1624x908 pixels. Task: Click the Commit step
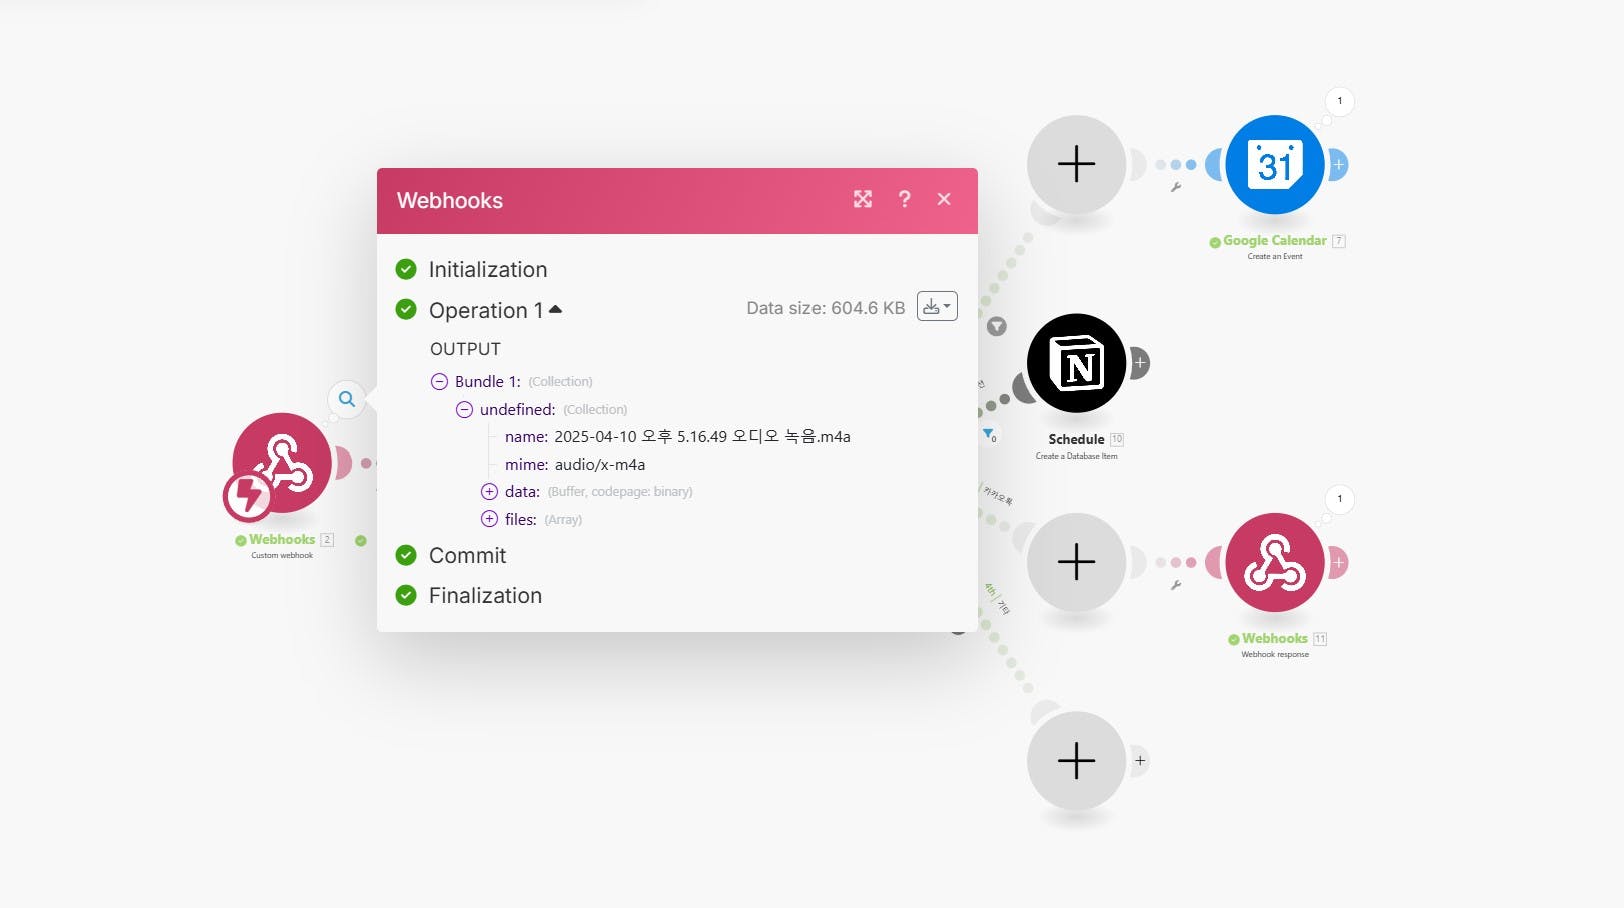(467, 555)
